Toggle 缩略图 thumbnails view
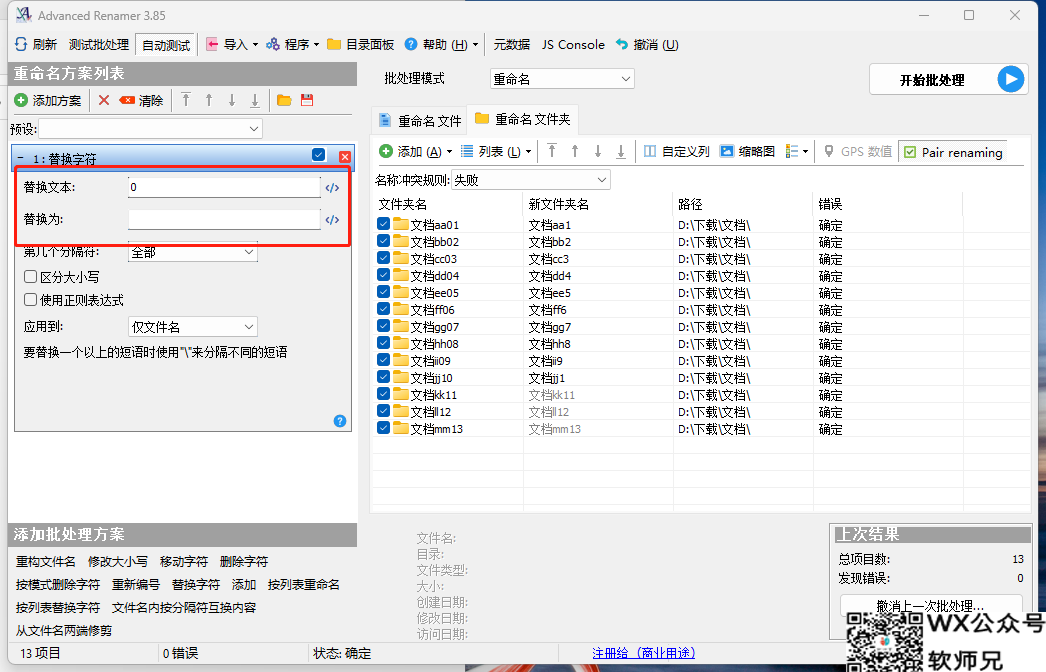 pos(747,151)
